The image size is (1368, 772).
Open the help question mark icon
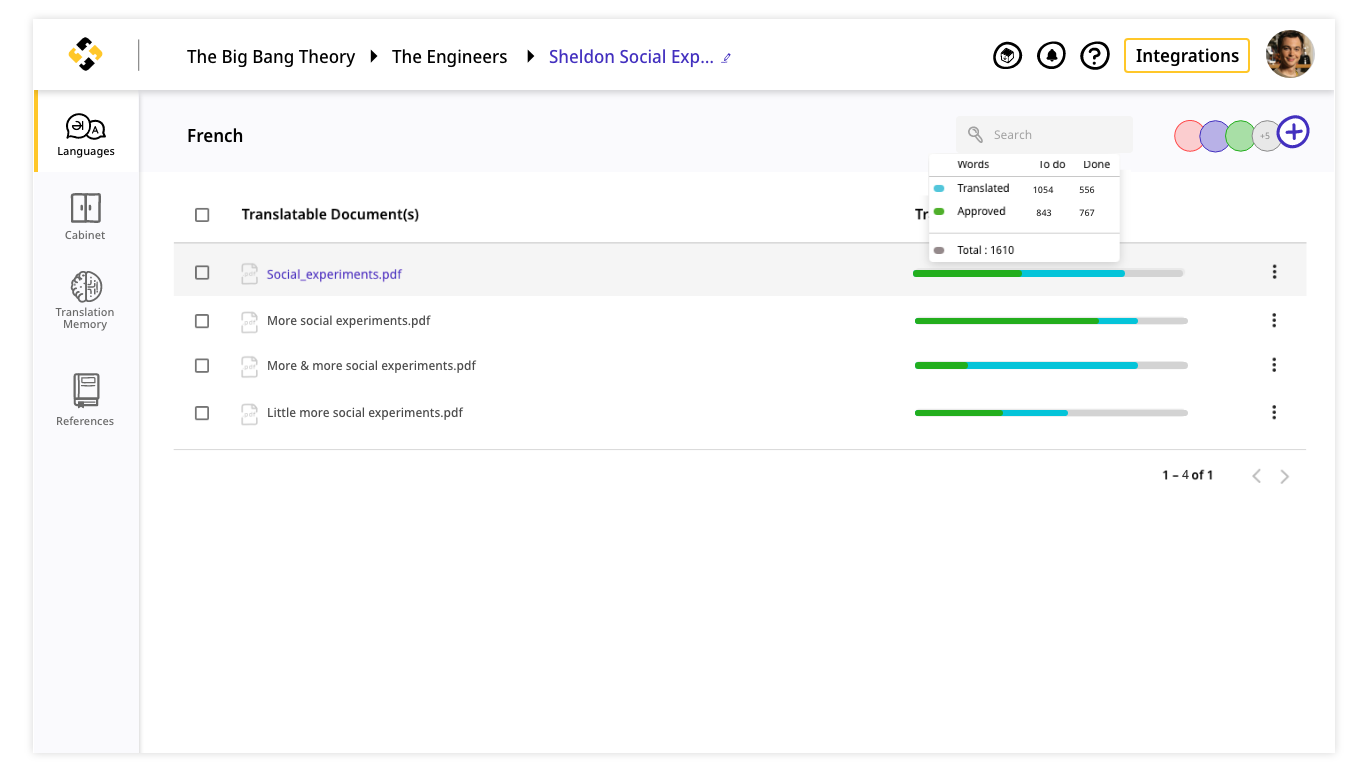1096,56
